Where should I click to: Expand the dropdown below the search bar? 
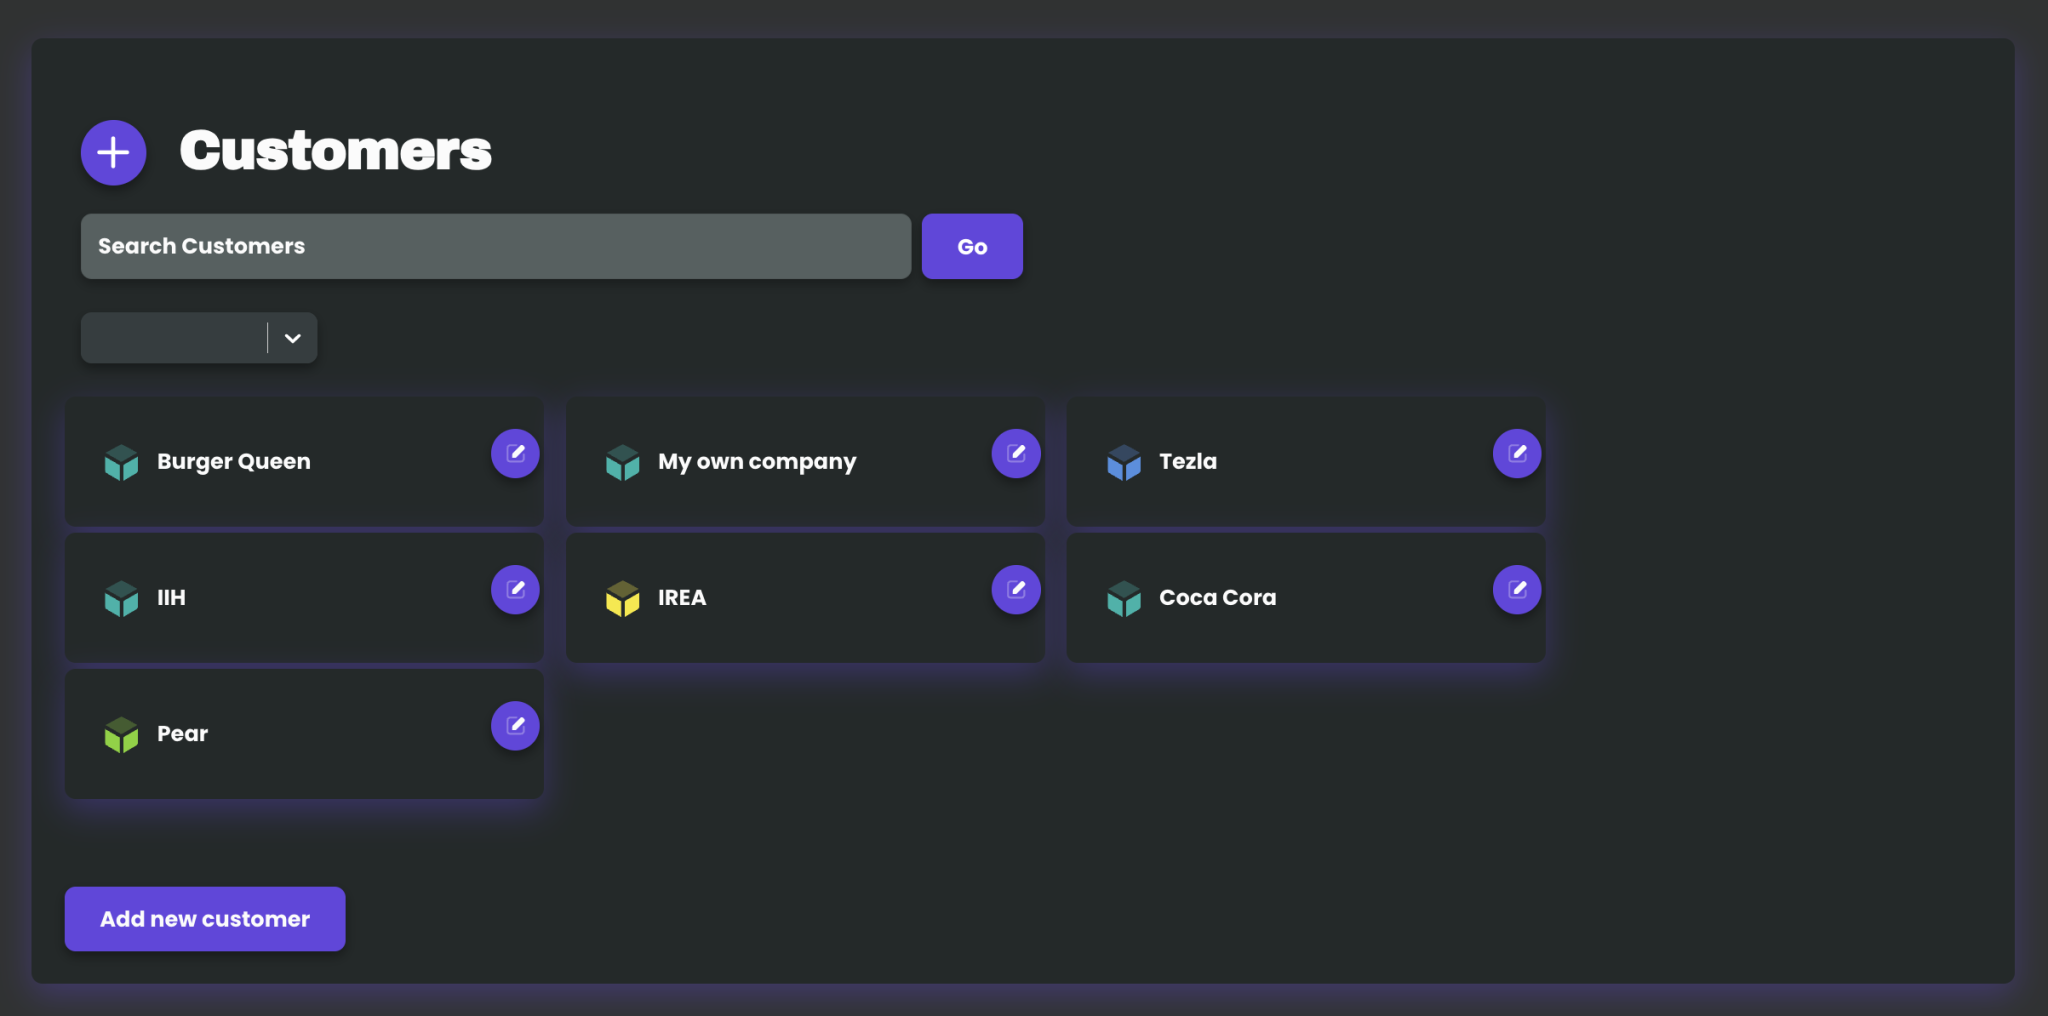pyautogui.click(x=291, y=338)
